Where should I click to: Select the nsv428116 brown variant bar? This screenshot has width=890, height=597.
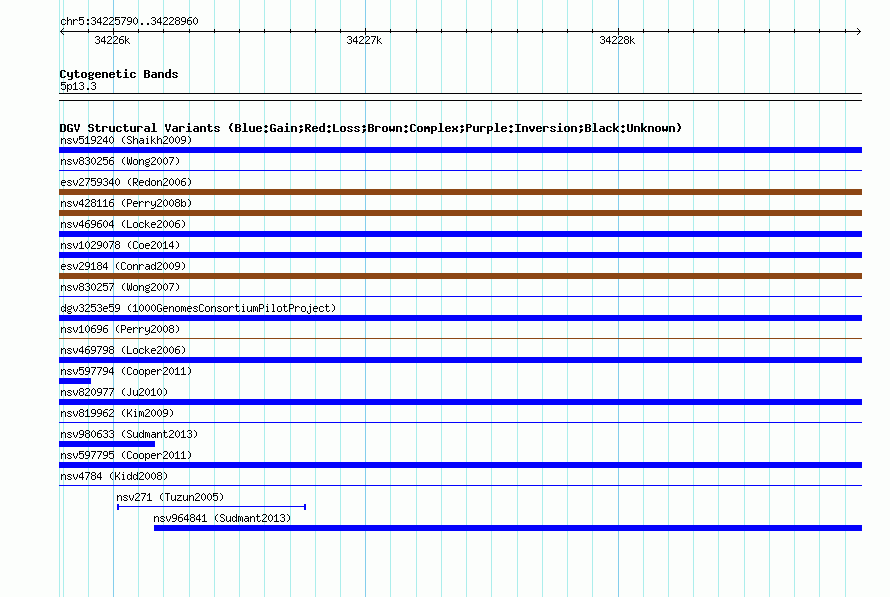[460, 213]
